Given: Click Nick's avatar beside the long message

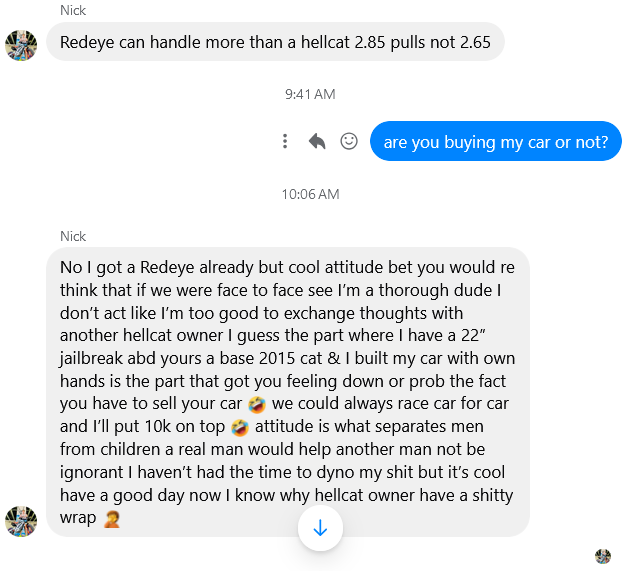Looking at the screenshot, I should (x=21, y=521).
